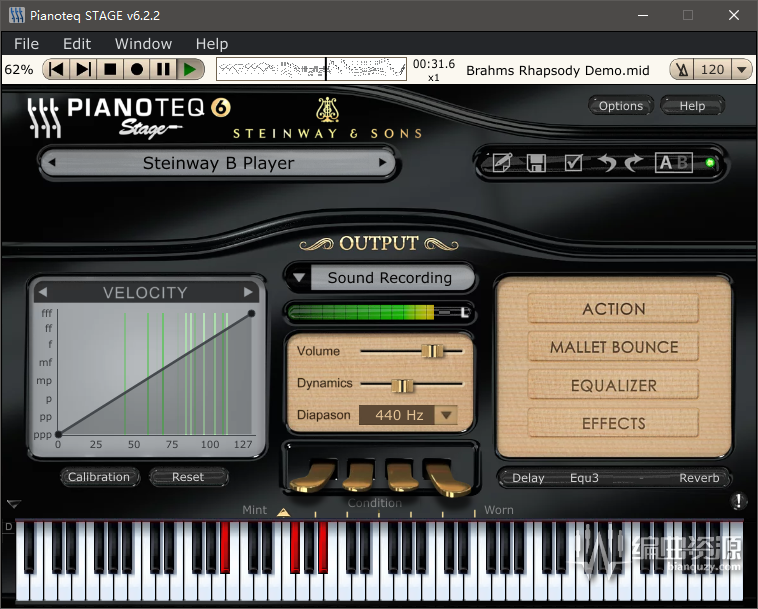
Task: Seek within the MIDI timeline overview
Action: pyautogui.click(x=311, y=69)
